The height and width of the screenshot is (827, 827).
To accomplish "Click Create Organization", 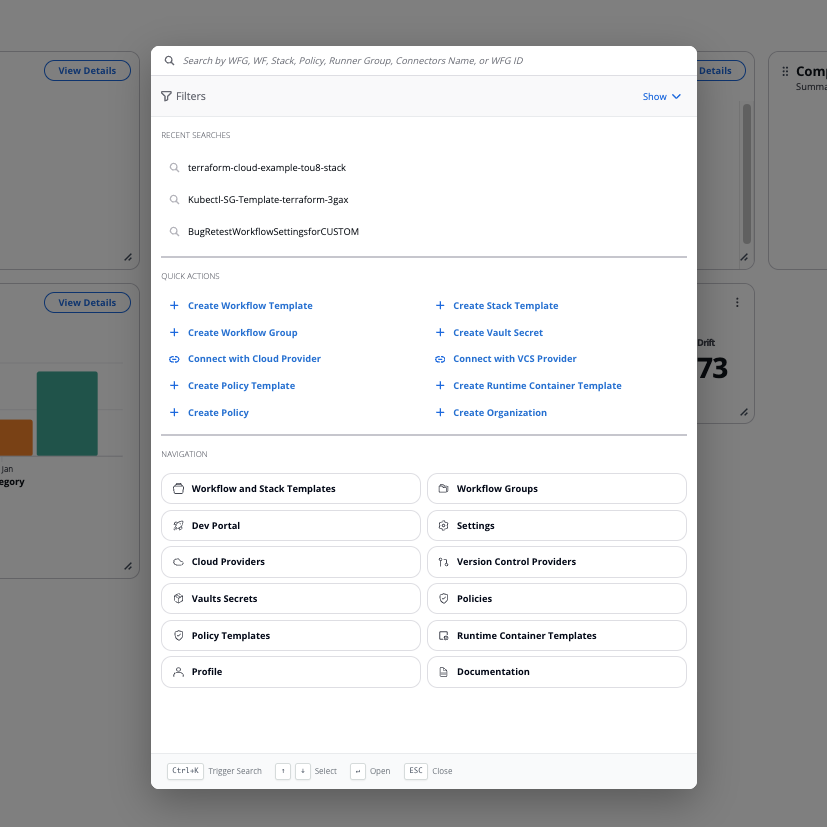I will (x=498, y=412).
